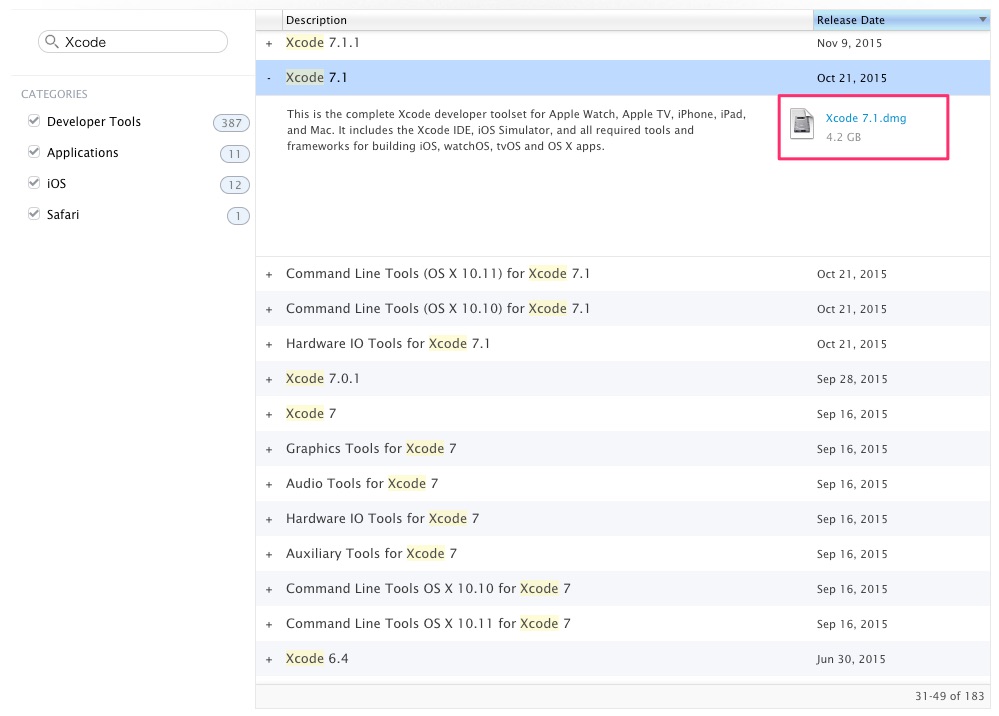This screenshot has width=999, height=716.
Task: Click the Safari count badge 1
Action: point(238,216)
